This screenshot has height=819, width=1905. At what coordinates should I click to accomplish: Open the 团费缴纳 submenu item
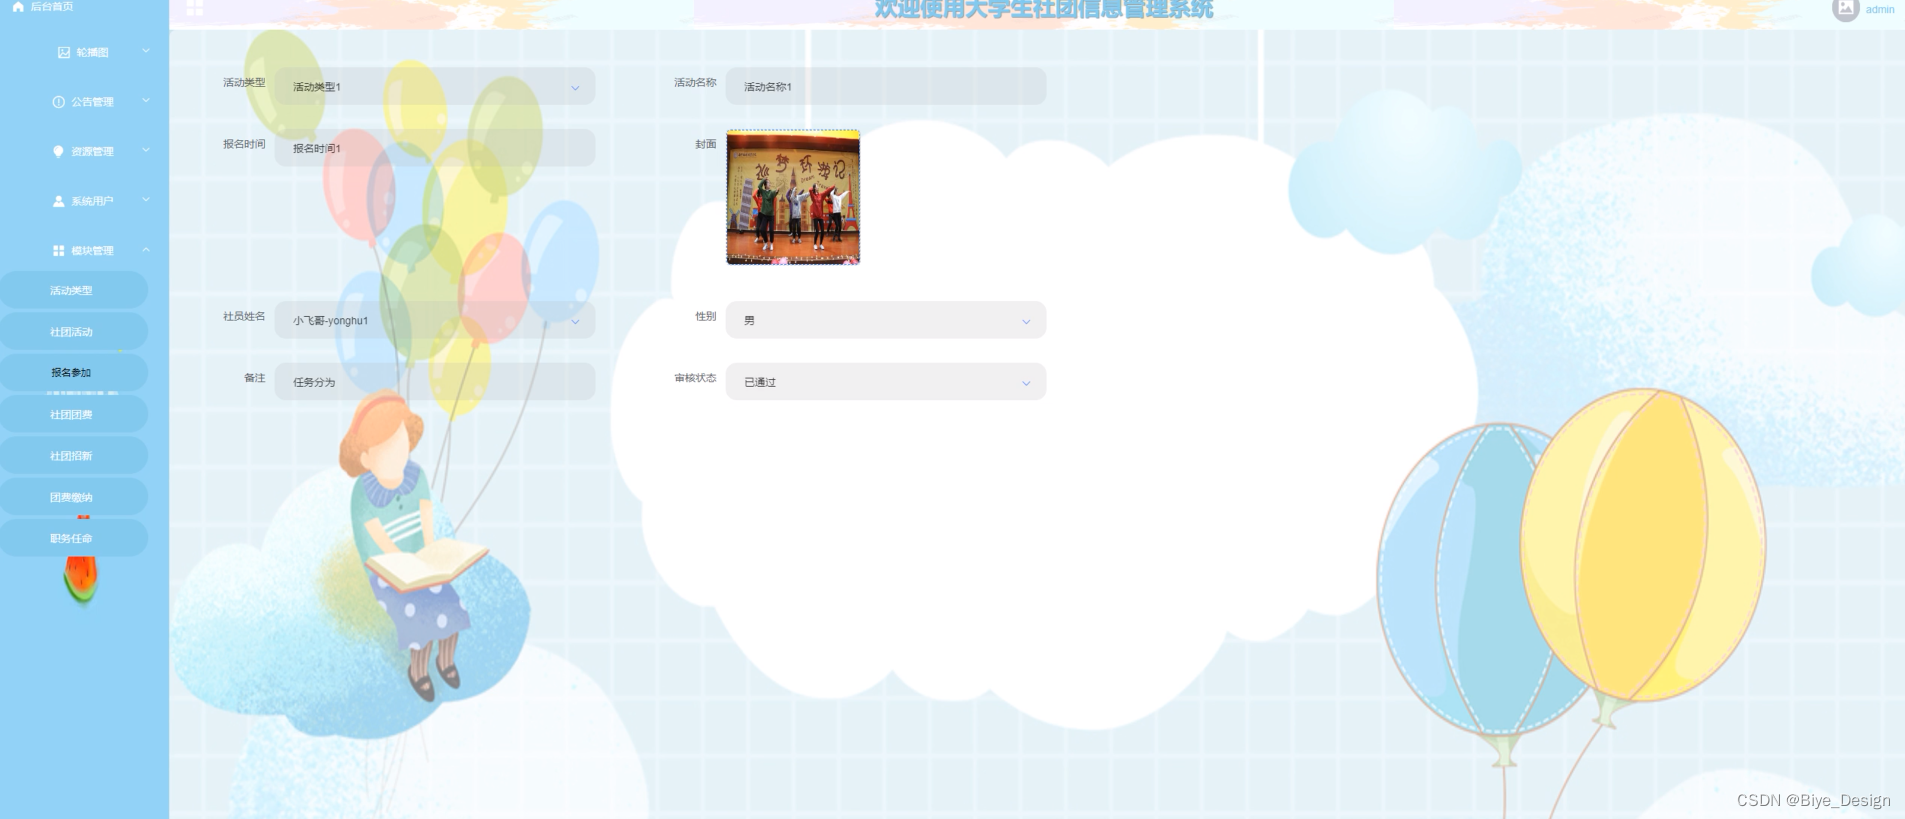[x=73, y=497]
